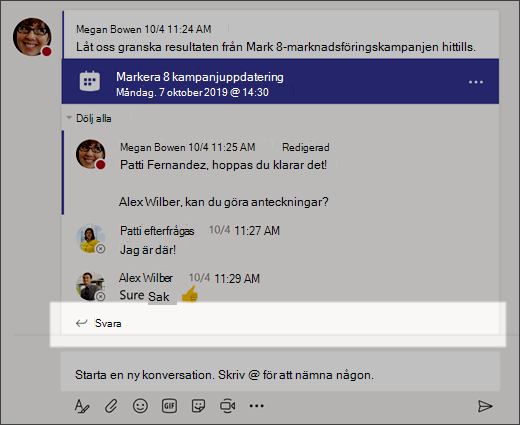Open the GIF picker
The width and height of the screenshot is (520, 425).
click(169, 406)
